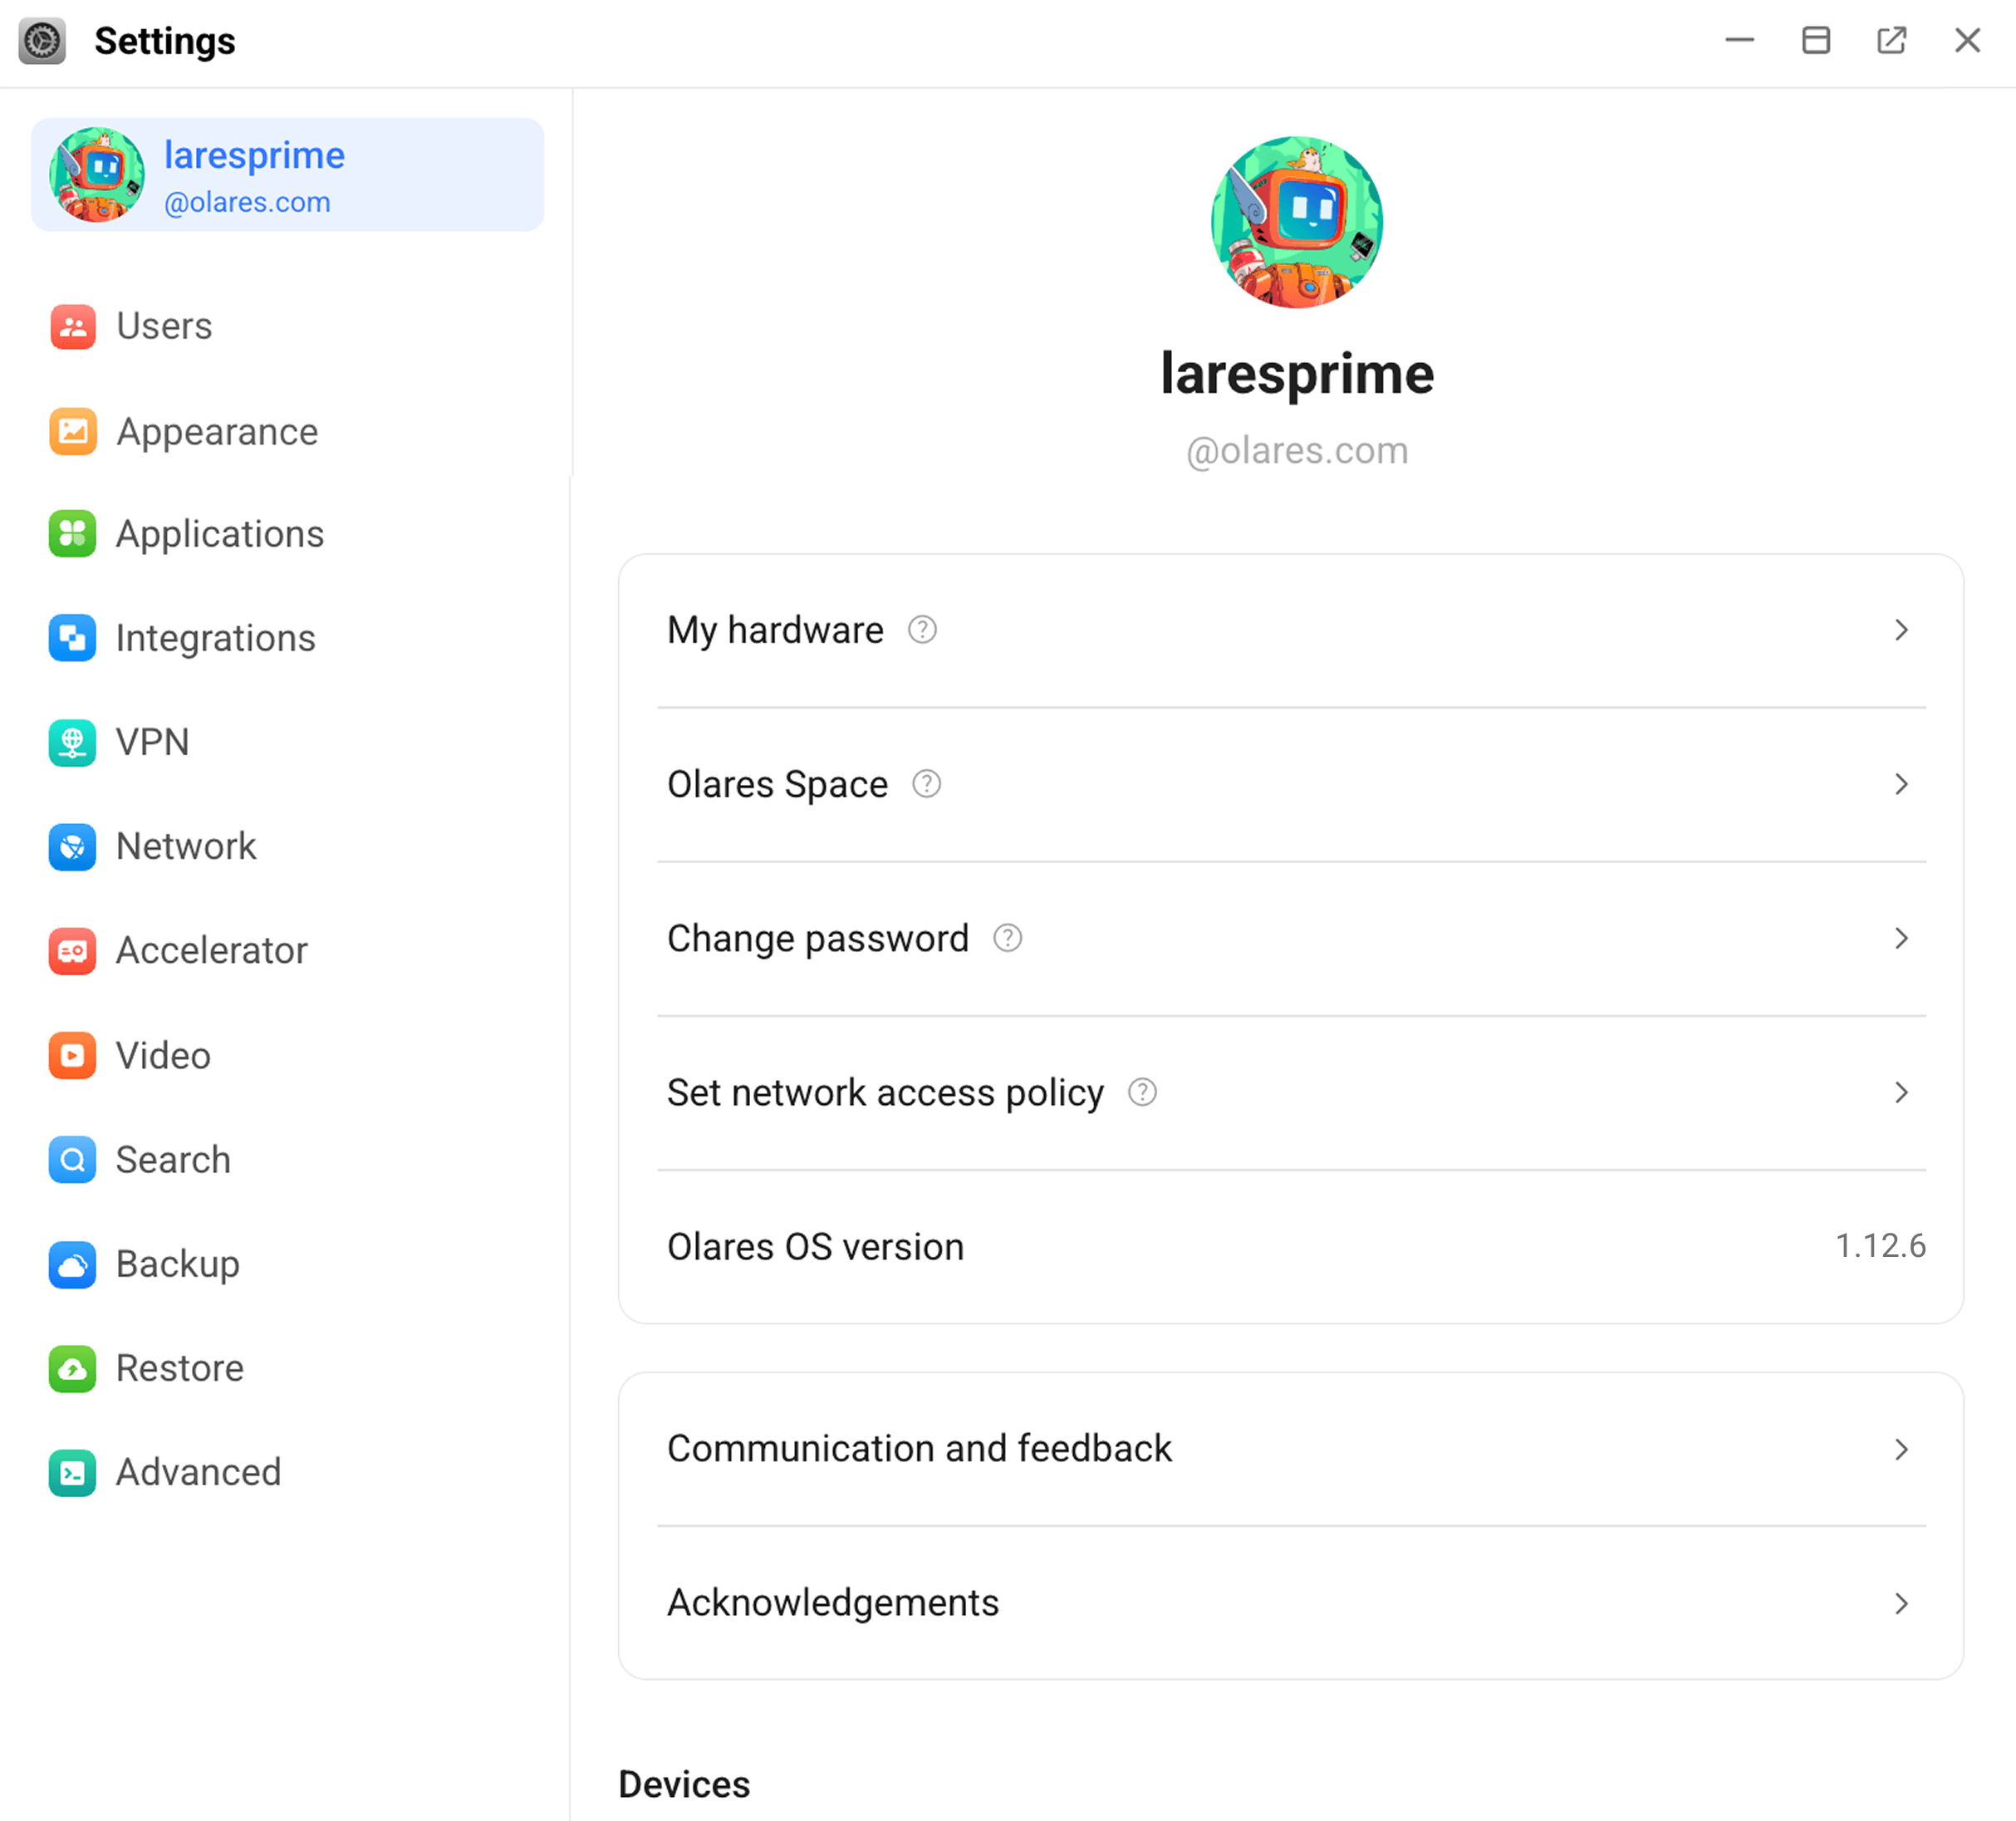2016x1821 pixels.
Task: Open the Accelerator red icon
Action: [72, 950]
